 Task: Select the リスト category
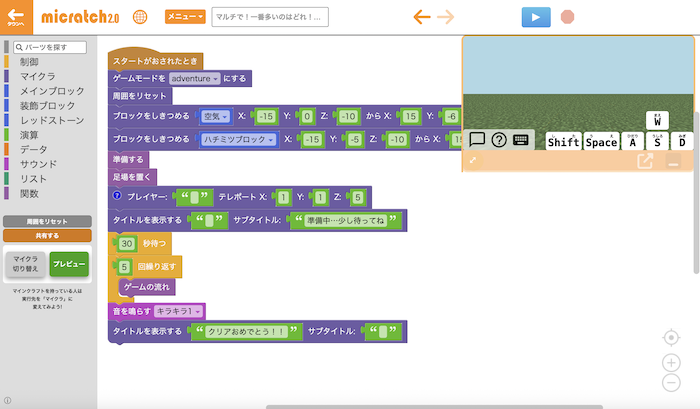pyautogui.click(x=33, y=179)
